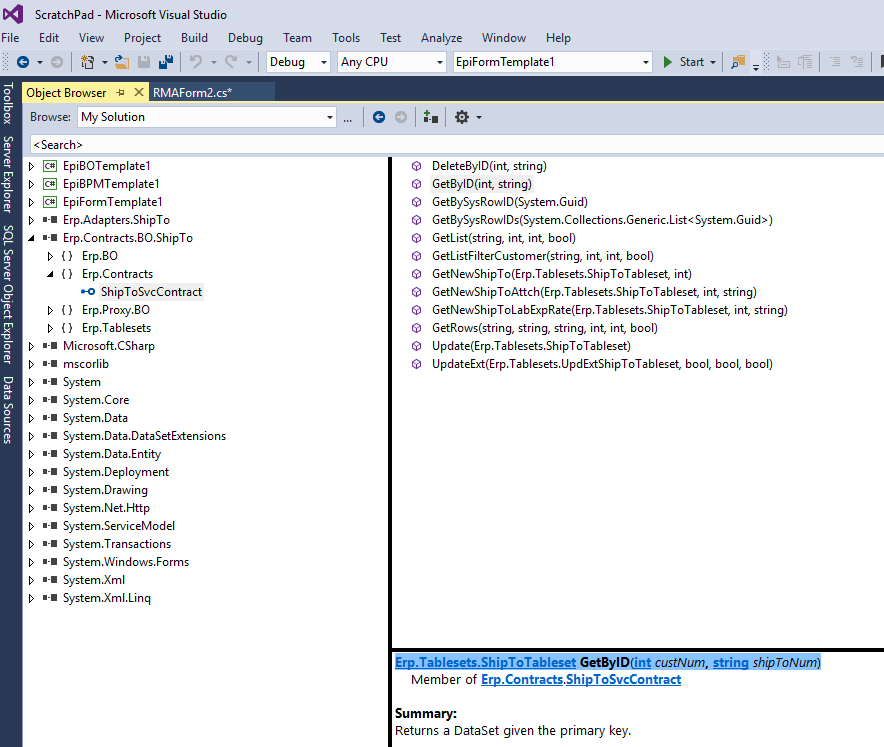Screen dimensions: 884x747
Task: Open the Data Sources side tab
Action: pos(8,410)
